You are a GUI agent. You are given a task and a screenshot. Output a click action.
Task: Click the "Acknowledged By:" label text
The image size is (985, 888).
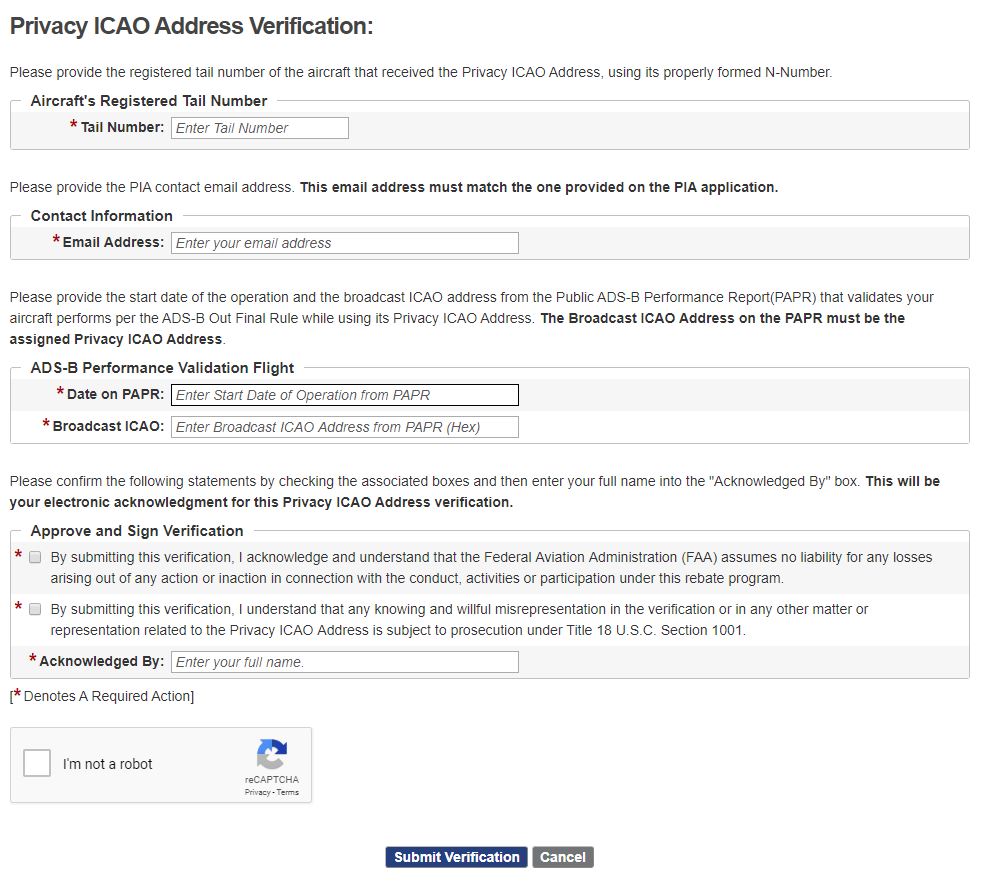coord(101,661)
